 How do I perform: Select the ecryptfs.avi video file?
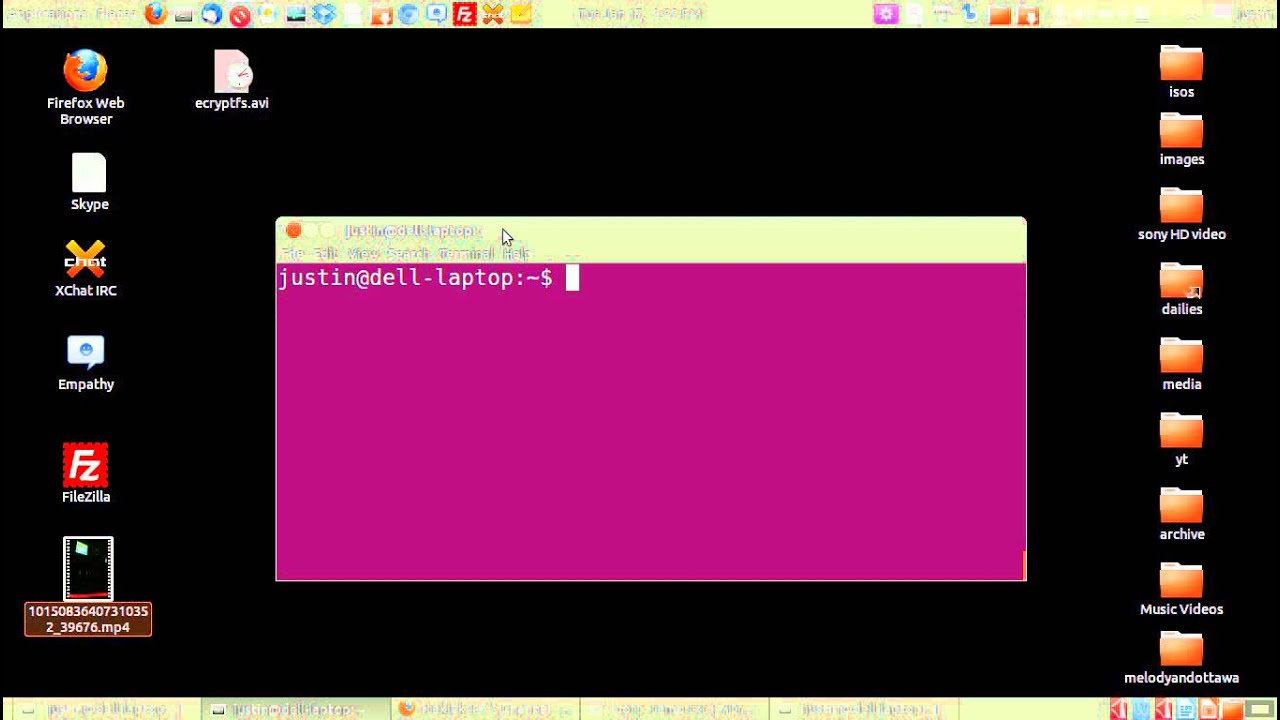(232, 74)
